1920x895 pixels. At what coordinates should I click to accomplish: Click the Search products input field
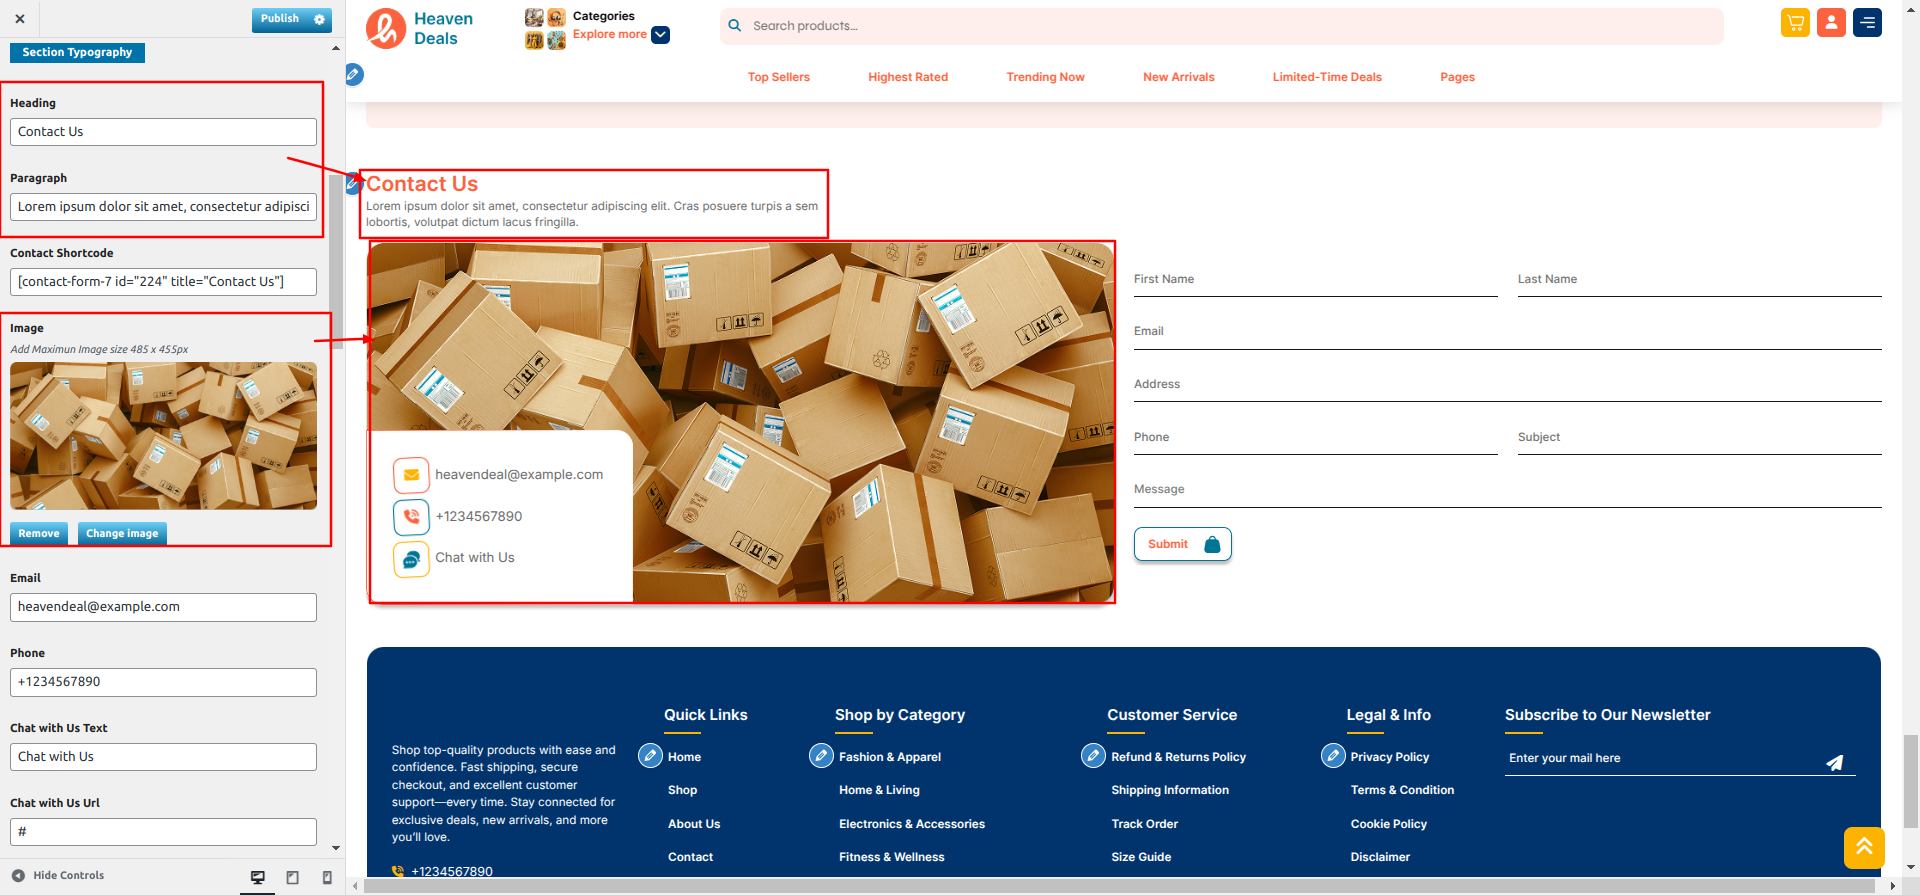tap(1230, 26)
